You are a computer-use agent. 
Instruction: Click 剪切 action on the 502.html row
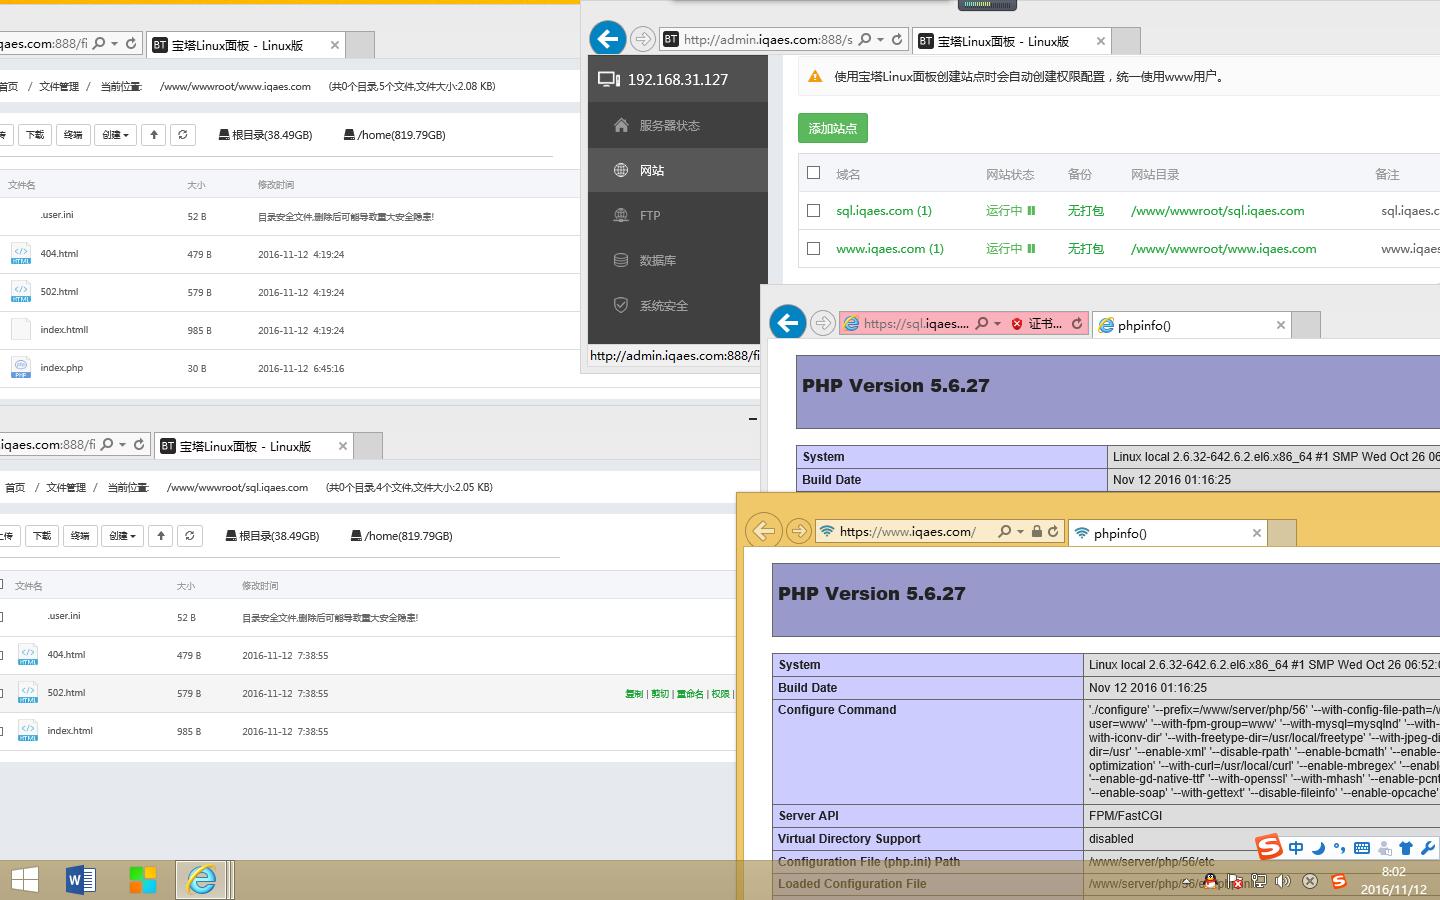[x=660, y=694]
